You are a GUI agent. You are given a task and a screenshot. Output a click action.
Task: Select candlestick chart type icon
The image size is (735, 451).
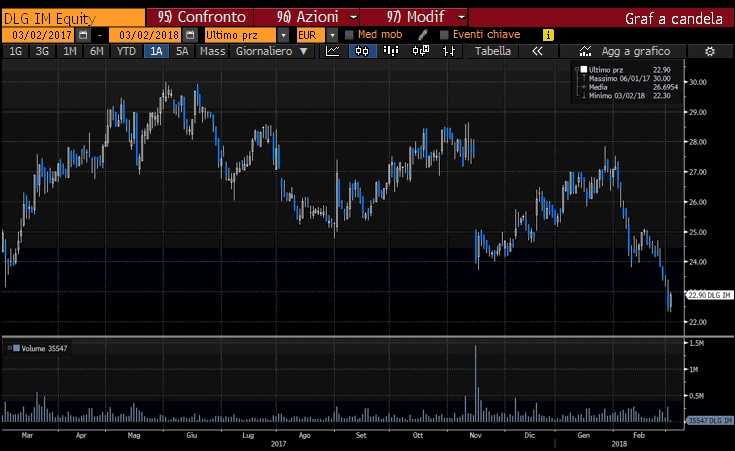click(x=362, y=51)
